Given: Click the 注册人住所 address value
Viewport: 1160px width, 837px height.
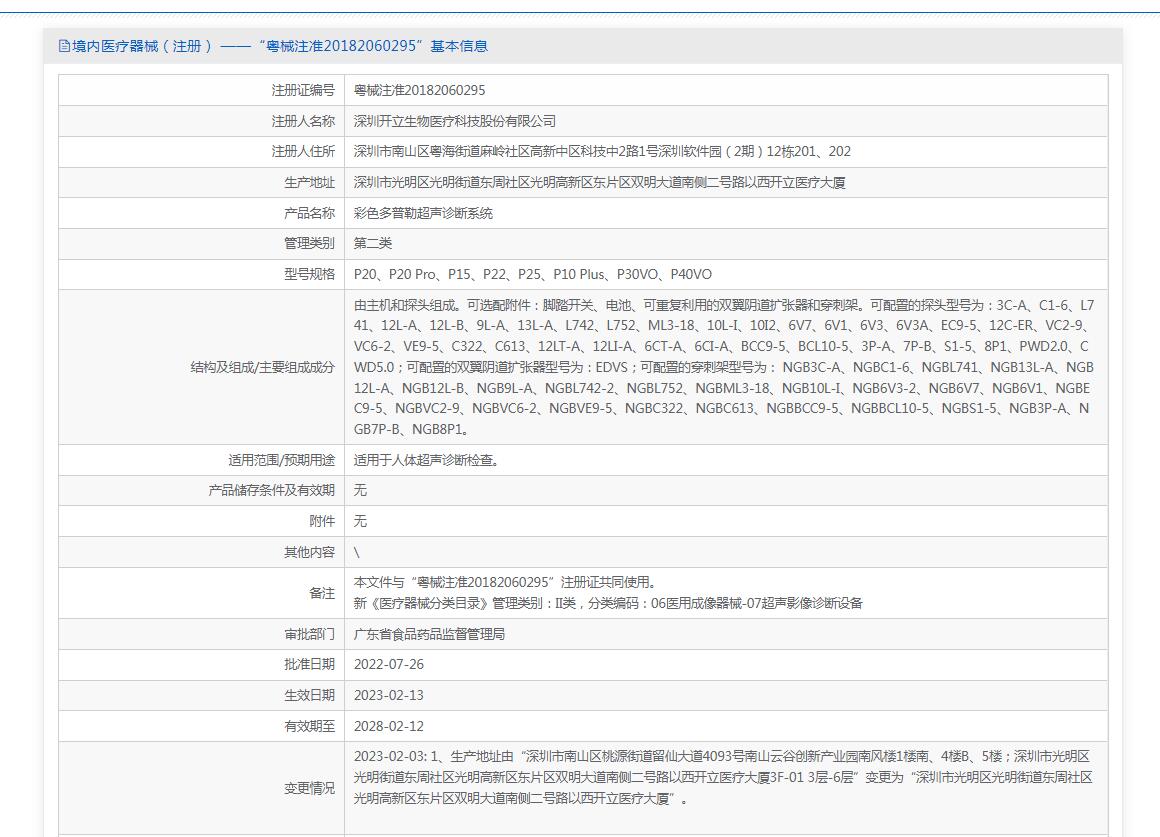Looking at the screenshot, I should coord(602,152).
